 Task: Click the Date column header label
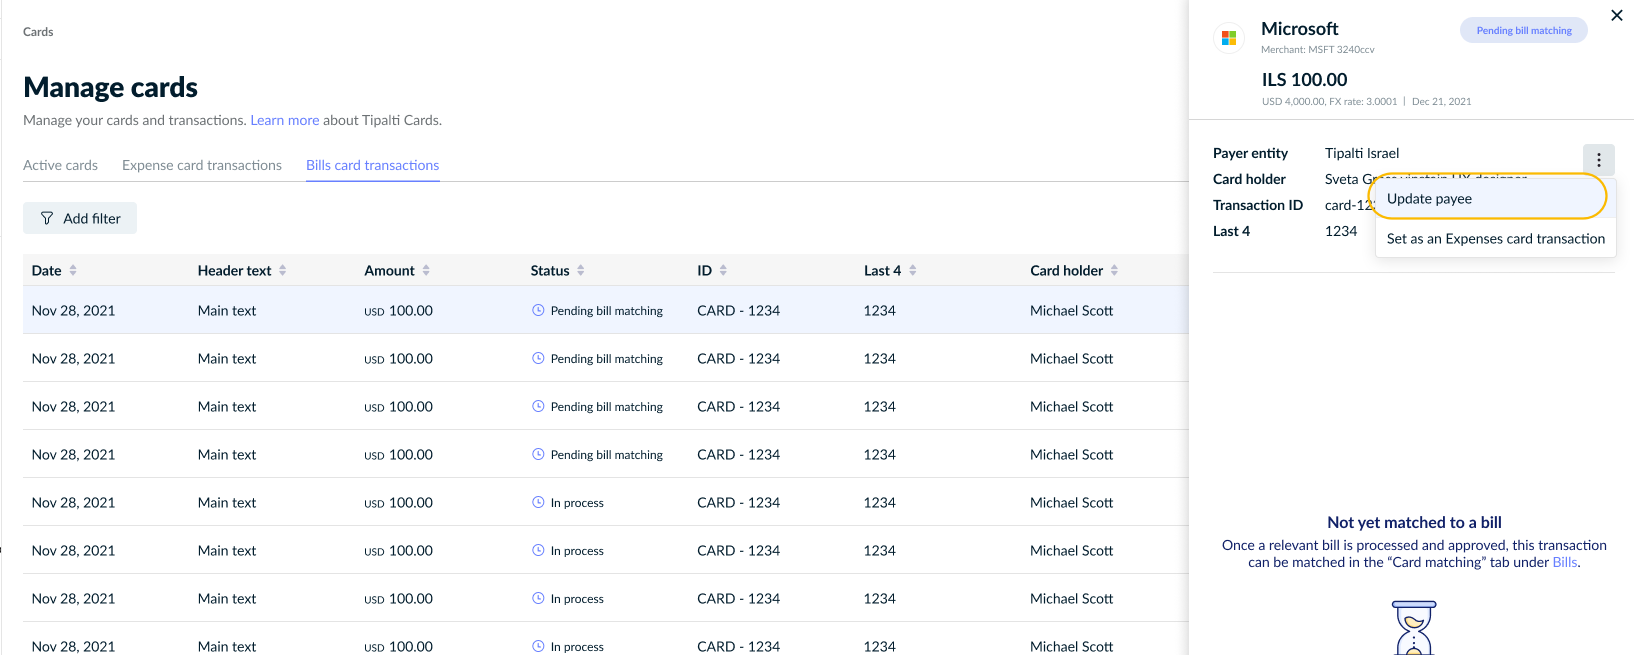point(46,270)
